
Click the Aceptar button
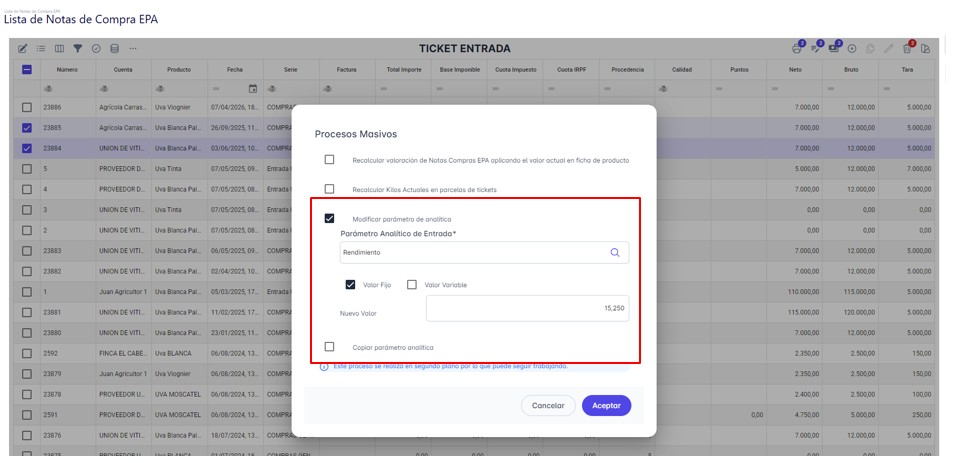[x=607, y=405]
